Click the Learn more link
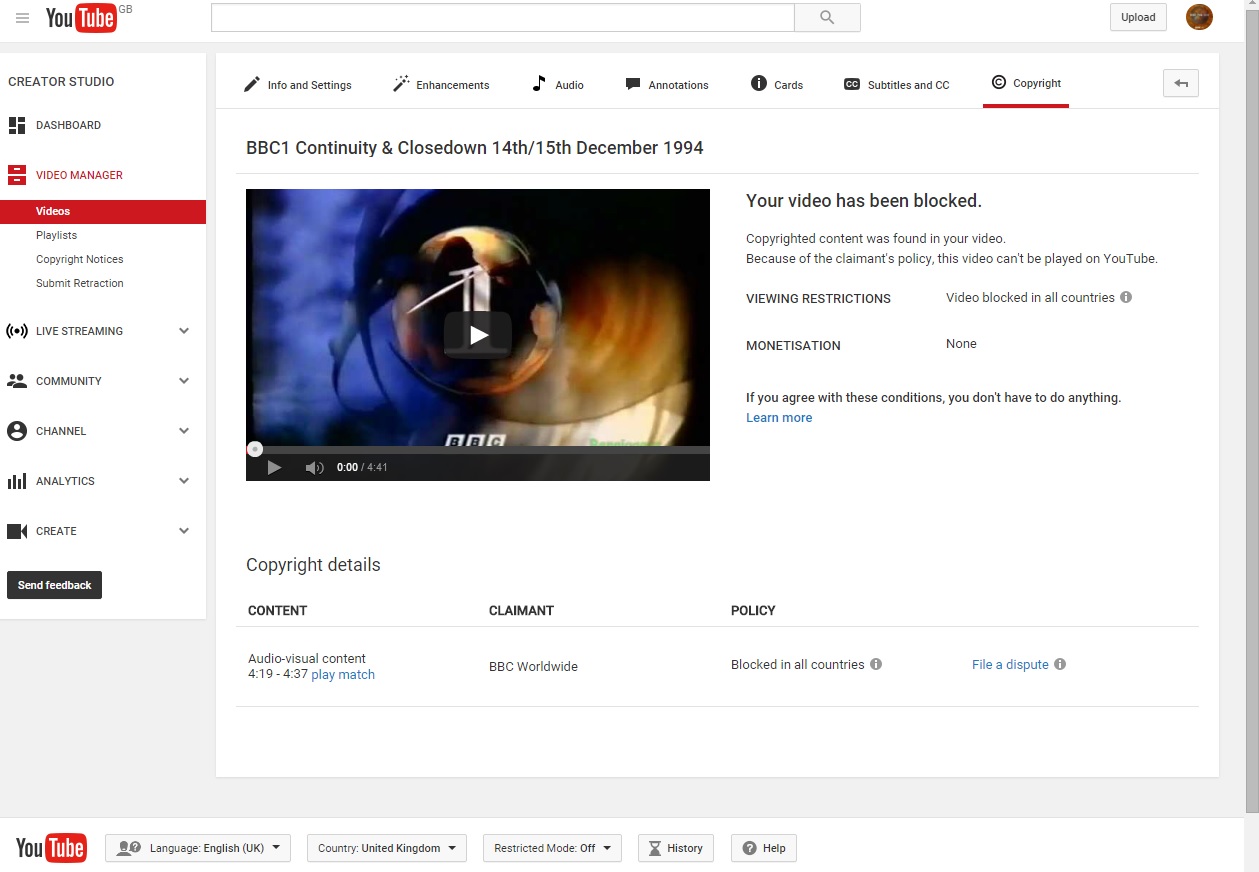Image resolution: width=1259 pixels, height=872 pixels. (779, 418)
